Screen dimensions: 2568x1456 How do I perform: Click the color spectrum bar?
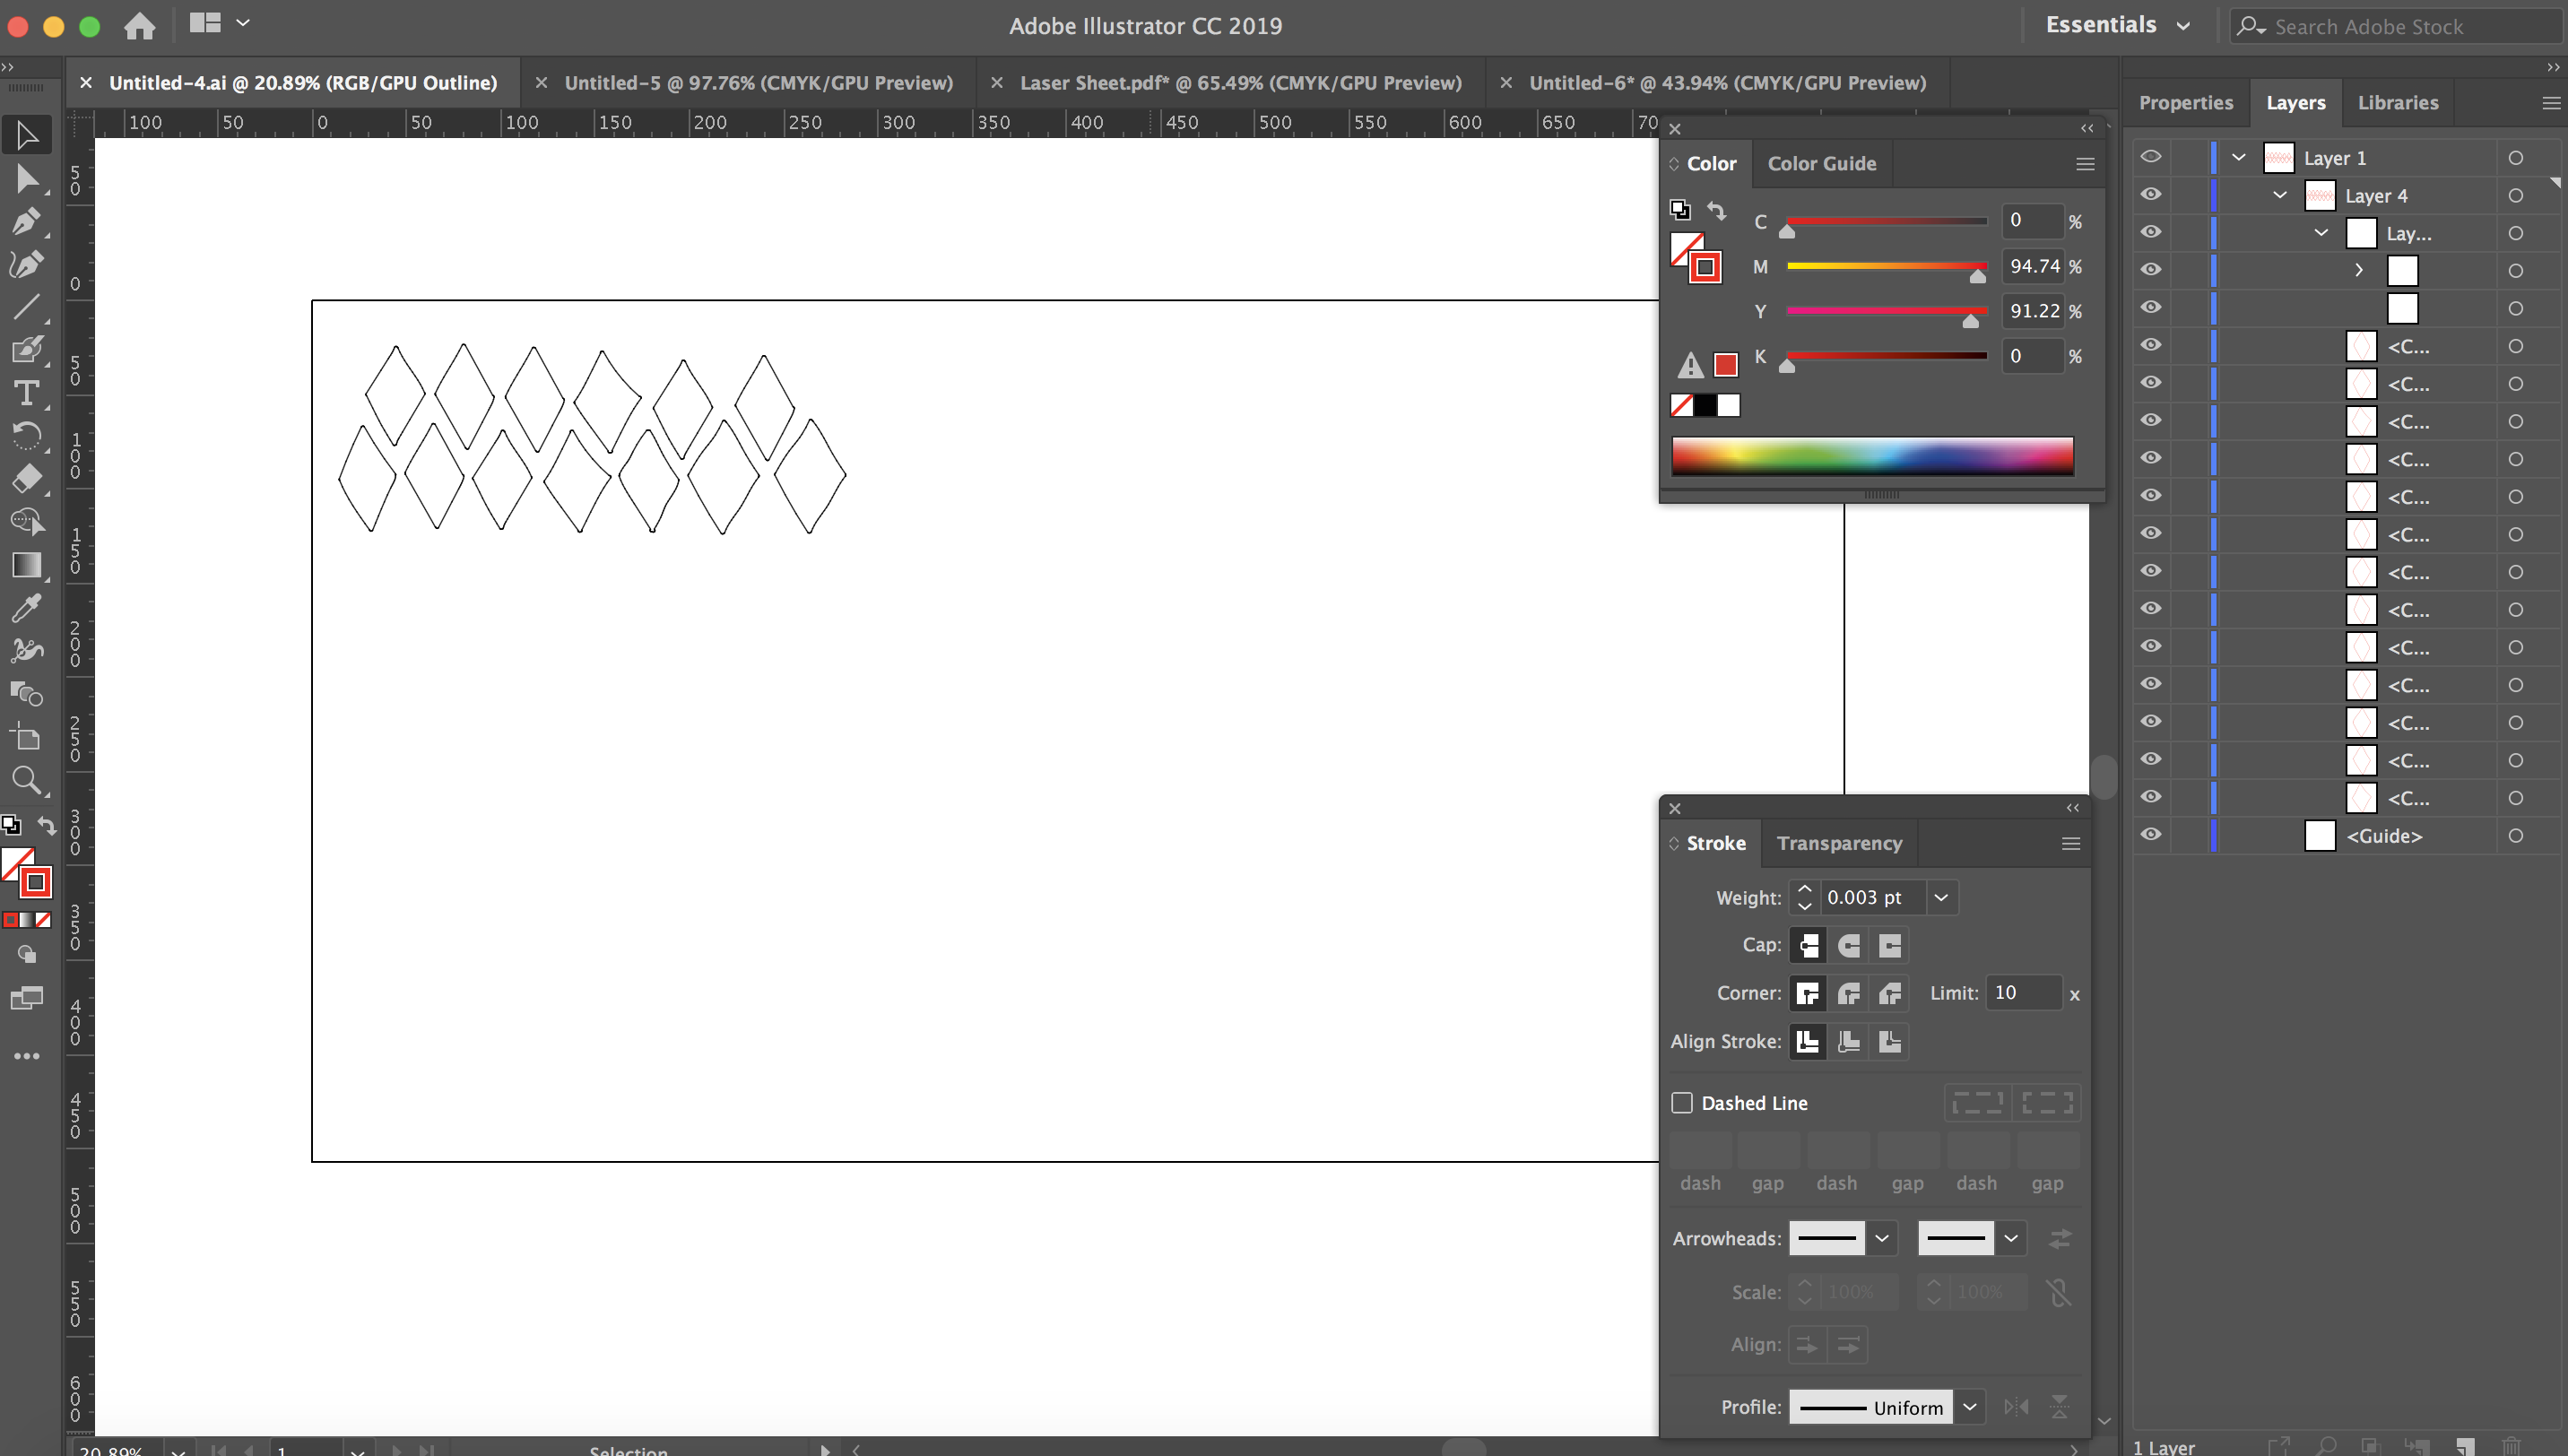(1872, 456)
